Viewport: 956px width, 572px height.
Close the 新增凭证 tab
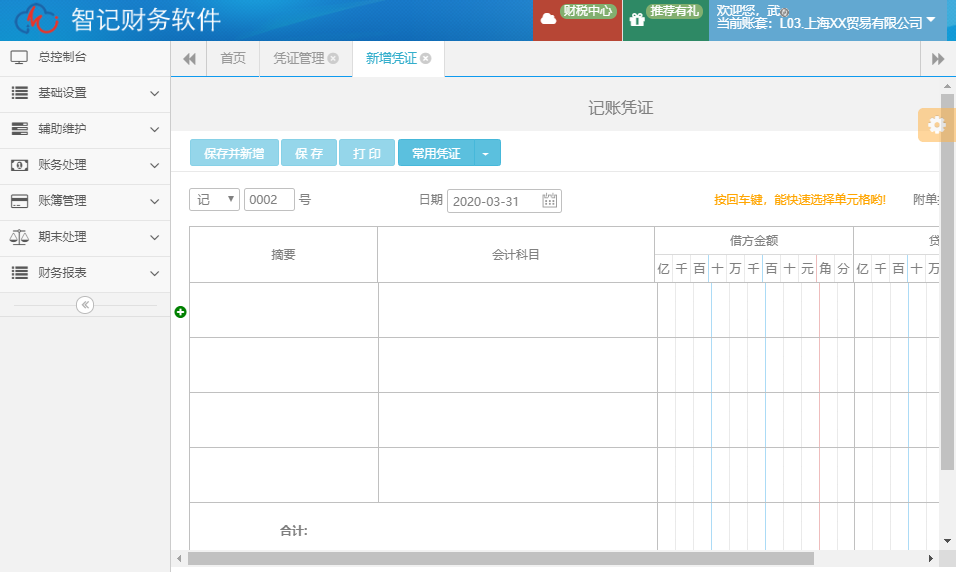click(426, 59)
